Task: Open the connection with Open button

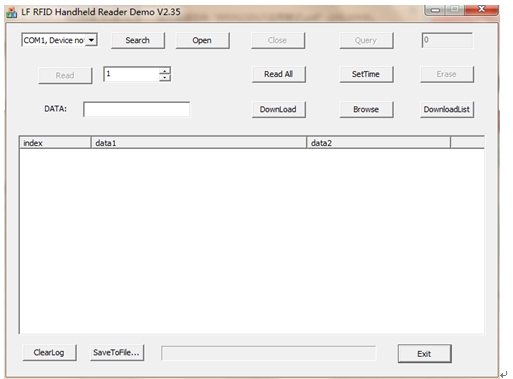Action: [202, 40]
